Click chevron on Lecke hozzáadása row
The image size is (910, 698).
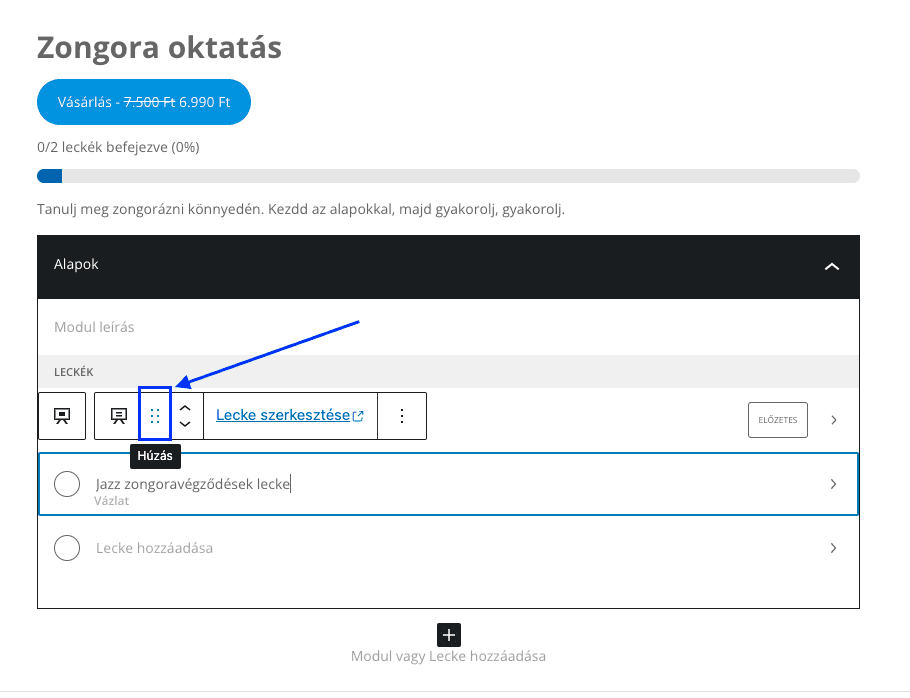tap(833, 548)
